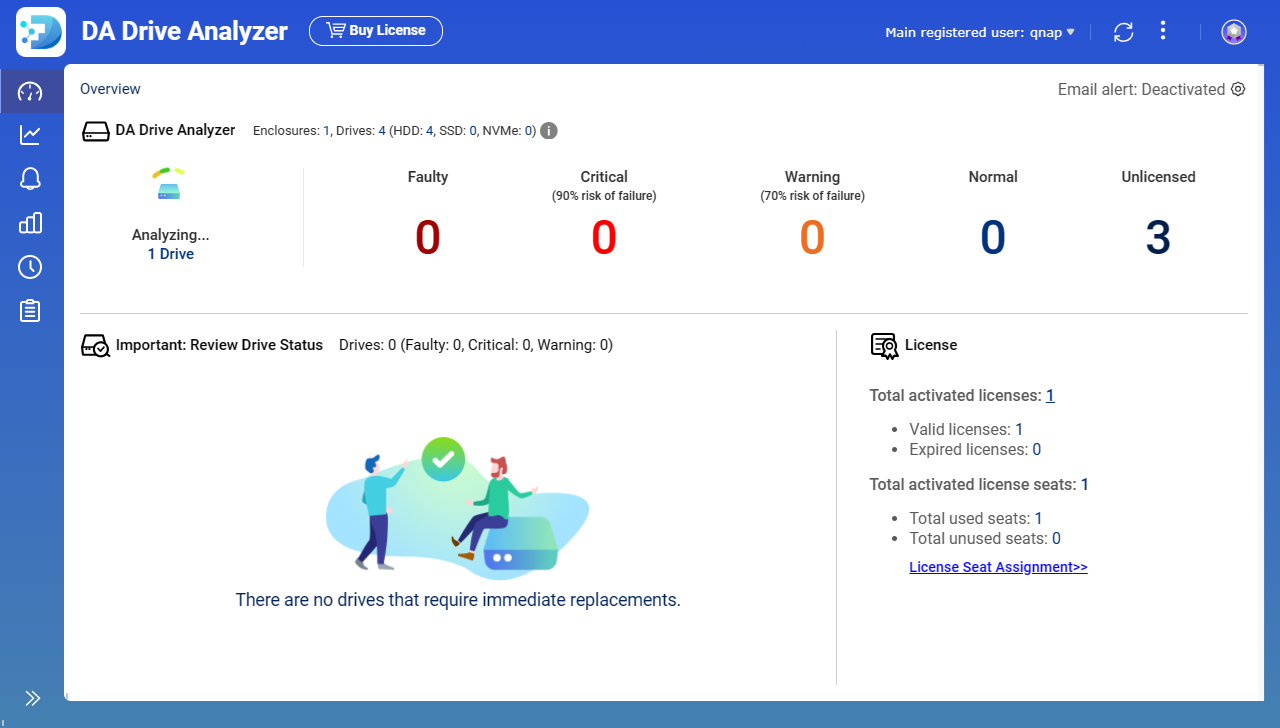Click the total activated licenses number link
Image resolution: width=1280 pixels, height=728 pixels.
click(x=1050, y=396)
